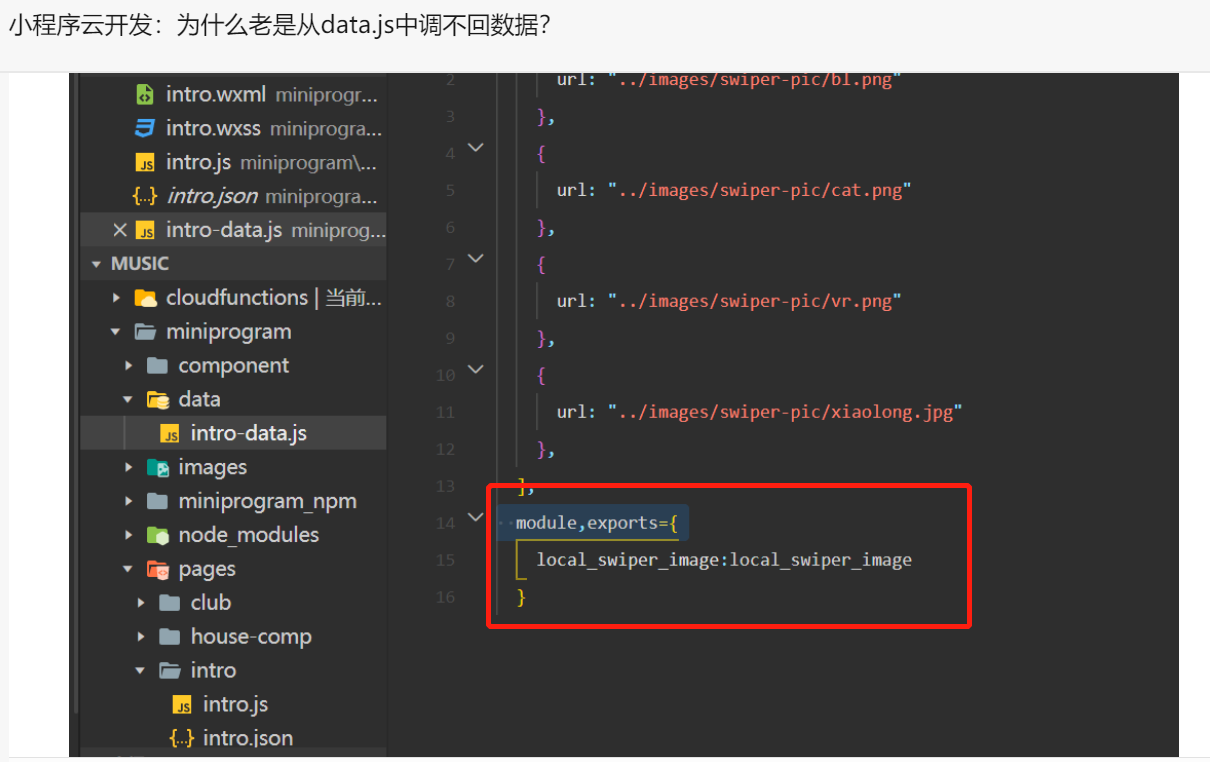Click the question title about data.js
This screenshot has height=762, width=1210.
click(279, 25)
